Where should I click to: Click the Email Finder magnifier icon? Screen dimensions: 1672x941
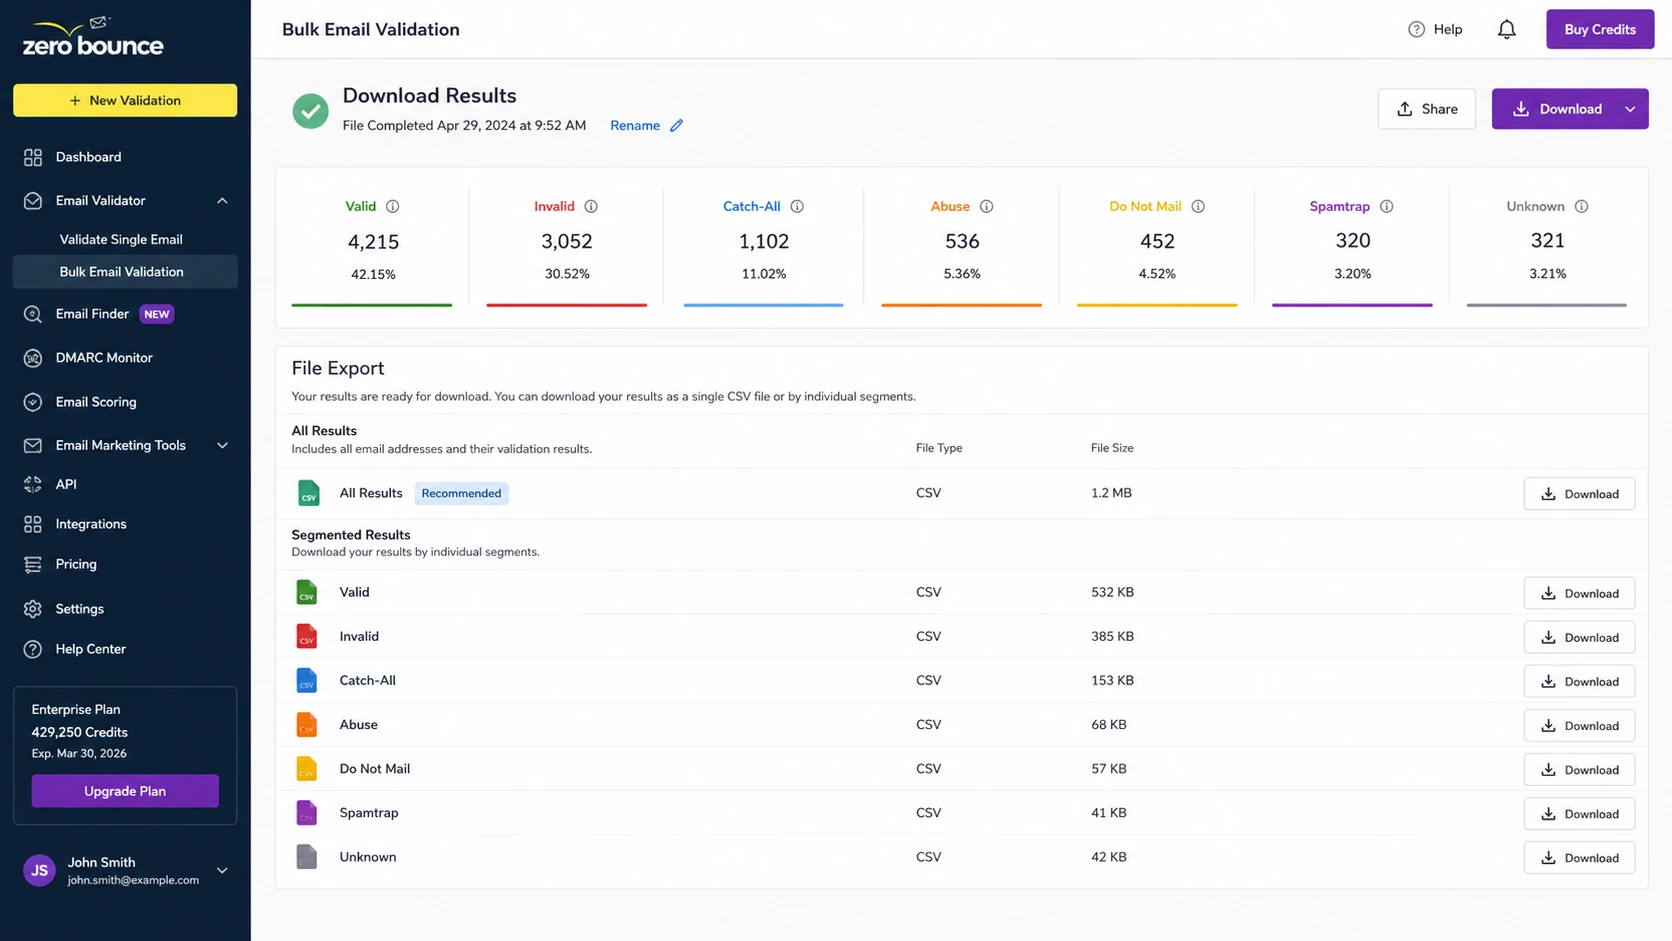coord(33,314)
